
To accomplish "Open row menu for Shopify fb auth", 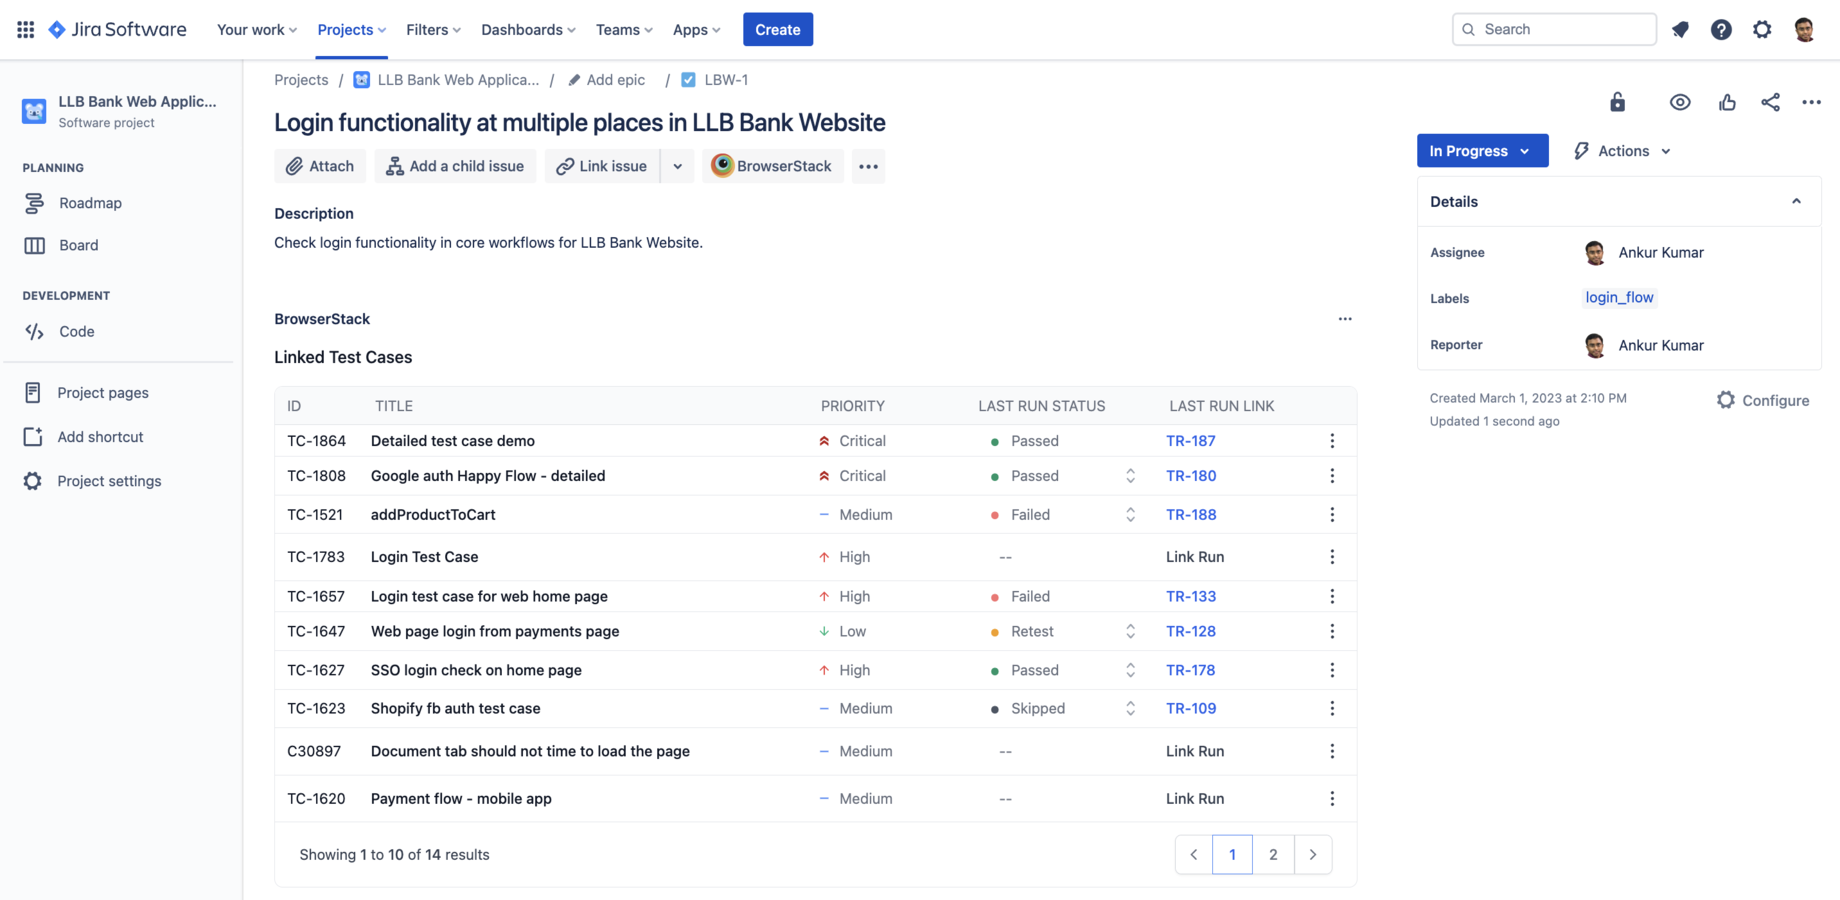I will click(x=1332, y=708).
